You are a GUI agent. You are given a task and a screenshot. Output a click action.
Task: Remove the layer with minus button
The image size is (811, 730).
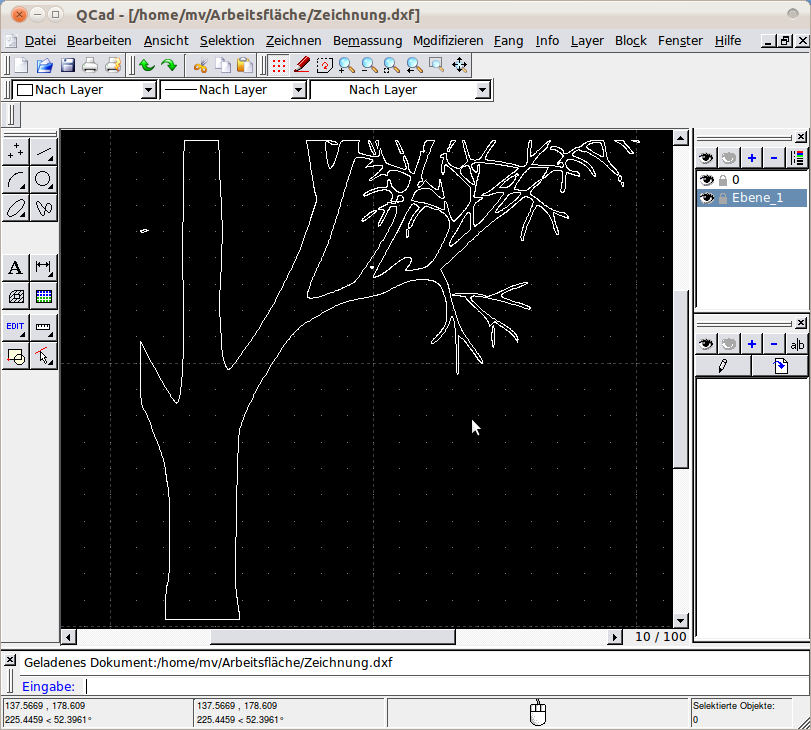(x=774, y=157)
